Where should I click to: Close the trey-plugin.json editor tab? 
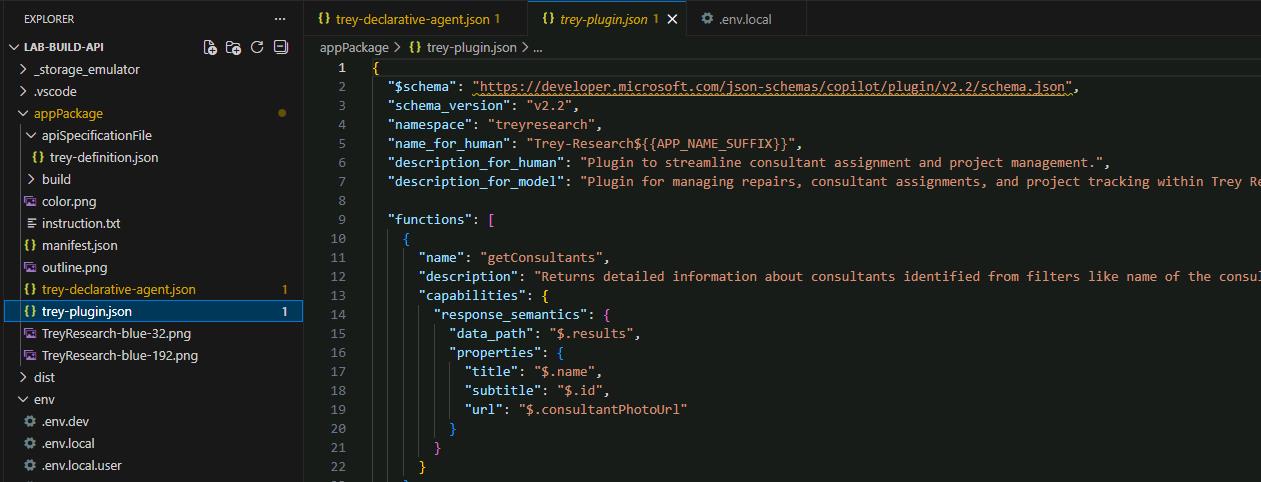(672, 19)
